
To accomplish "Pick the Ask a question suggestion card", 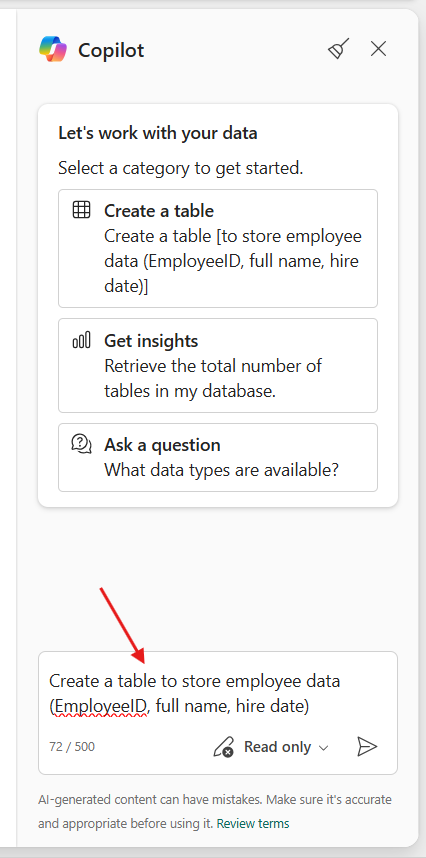I will 218,457.
